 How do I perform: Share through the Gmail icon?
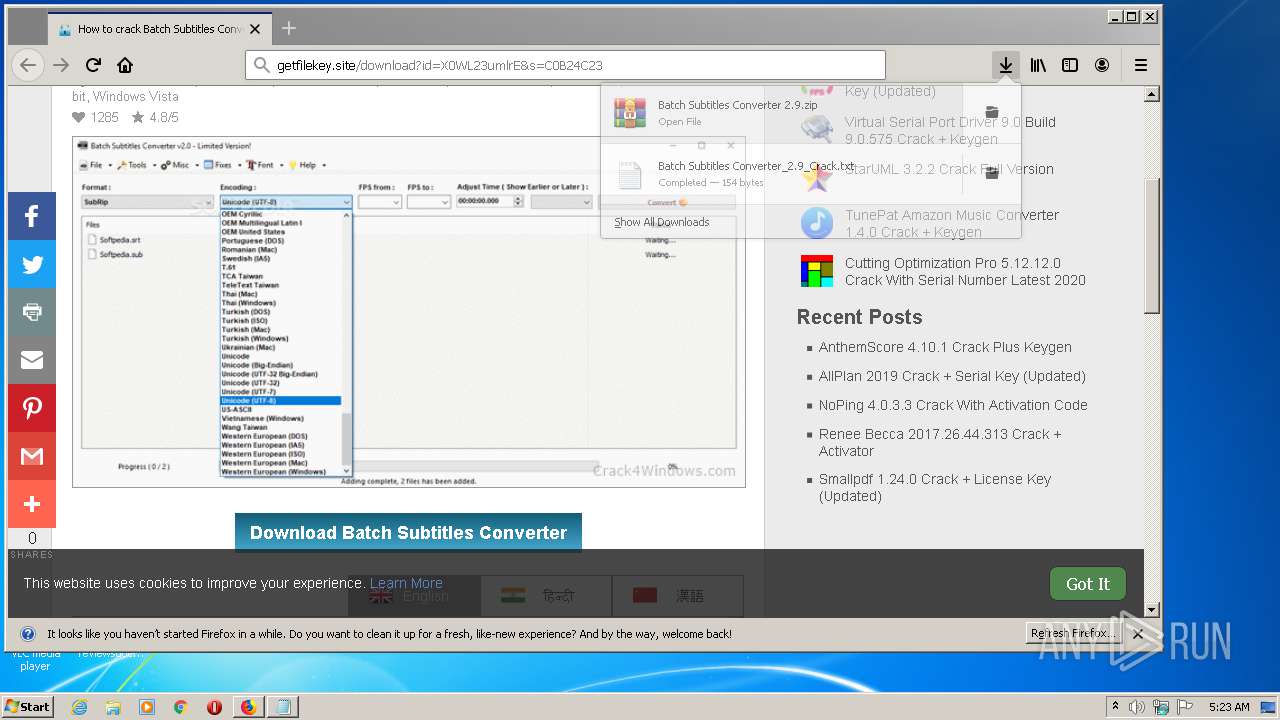32,456
